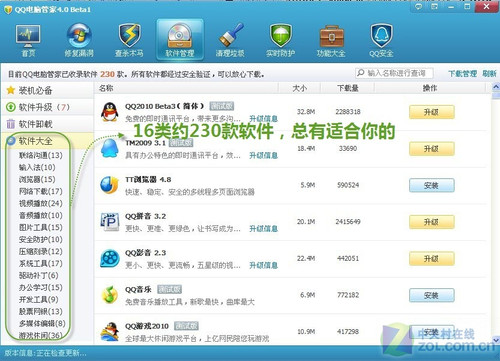Focus the 输入名称进行查询 search field
The image size is (500, 361).
[395, 73]
